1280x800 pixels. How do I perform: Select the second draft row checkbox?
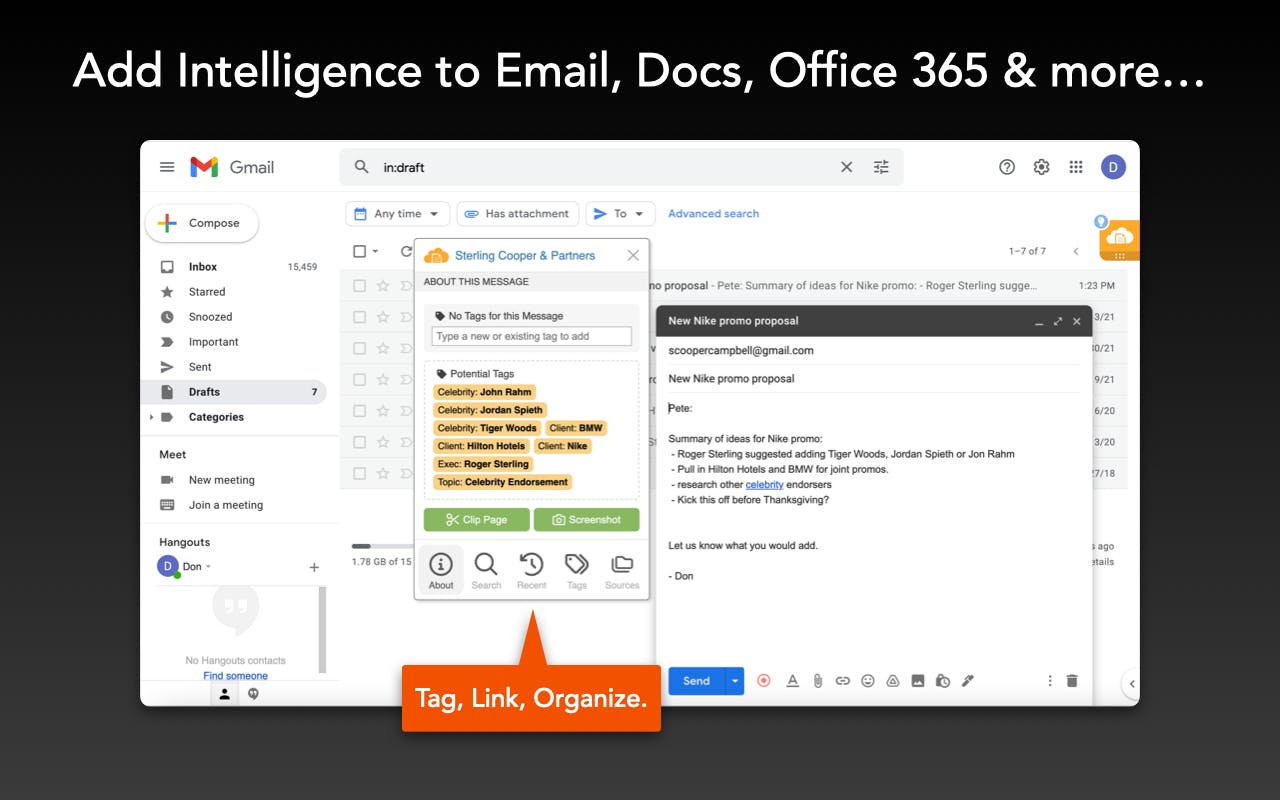point(359,317)
